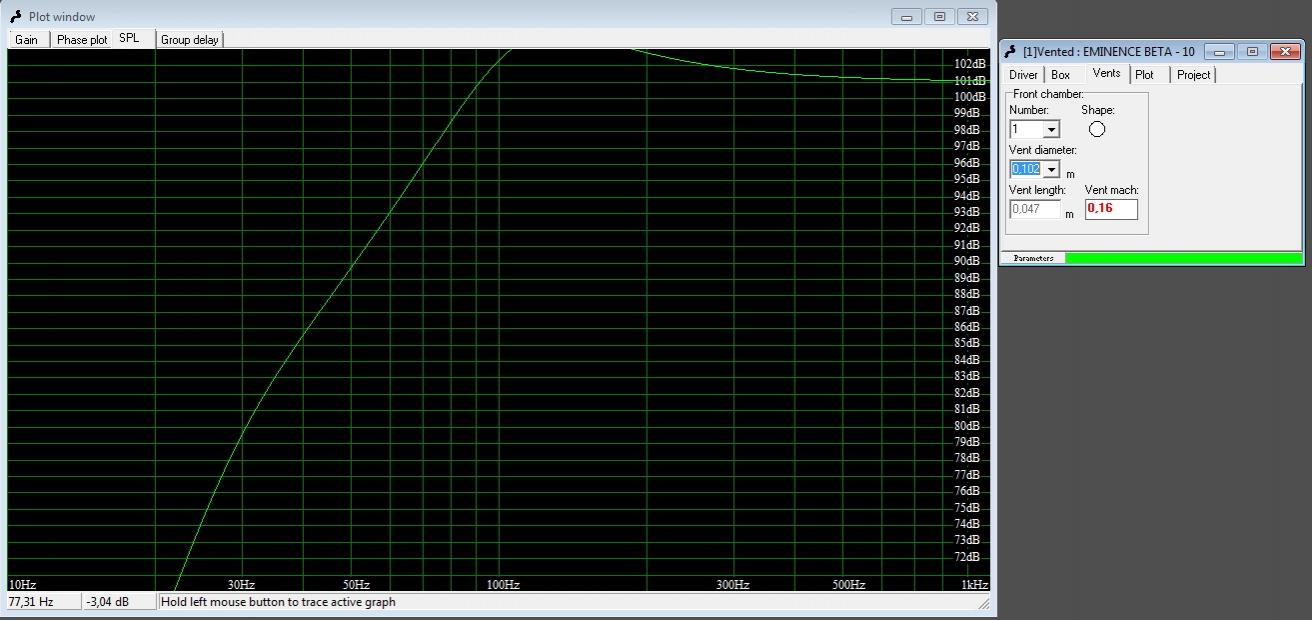Click the Vented window title icon
The height and width of the screenshot is (620, 1312).
point(1010,51)
